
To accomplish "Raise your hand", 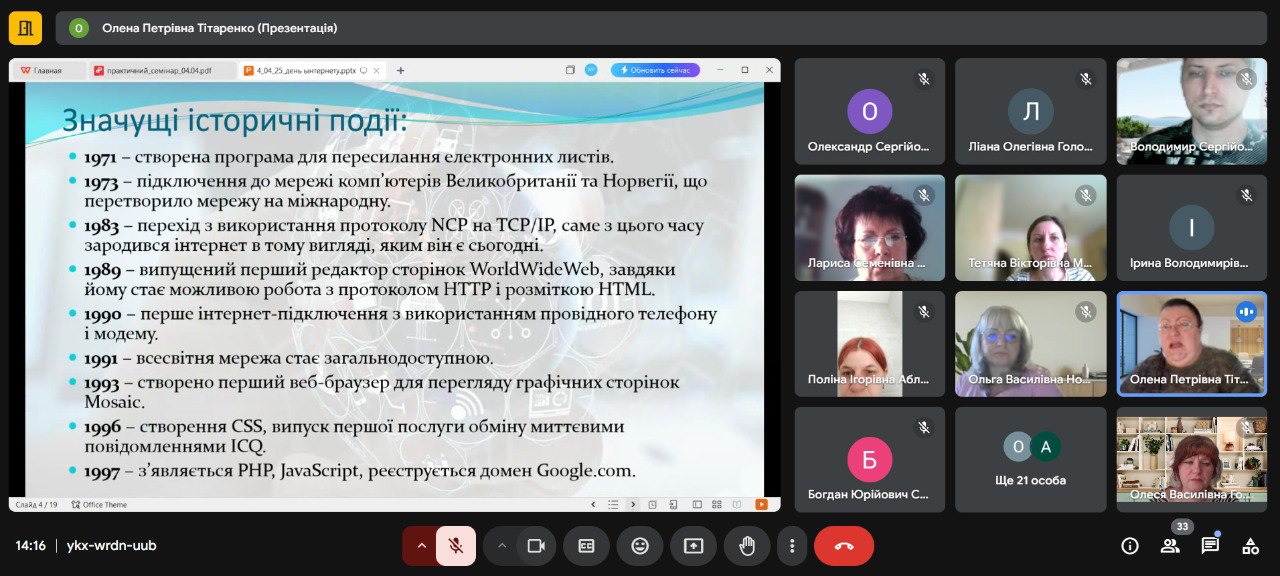I will tap(747, 546).
